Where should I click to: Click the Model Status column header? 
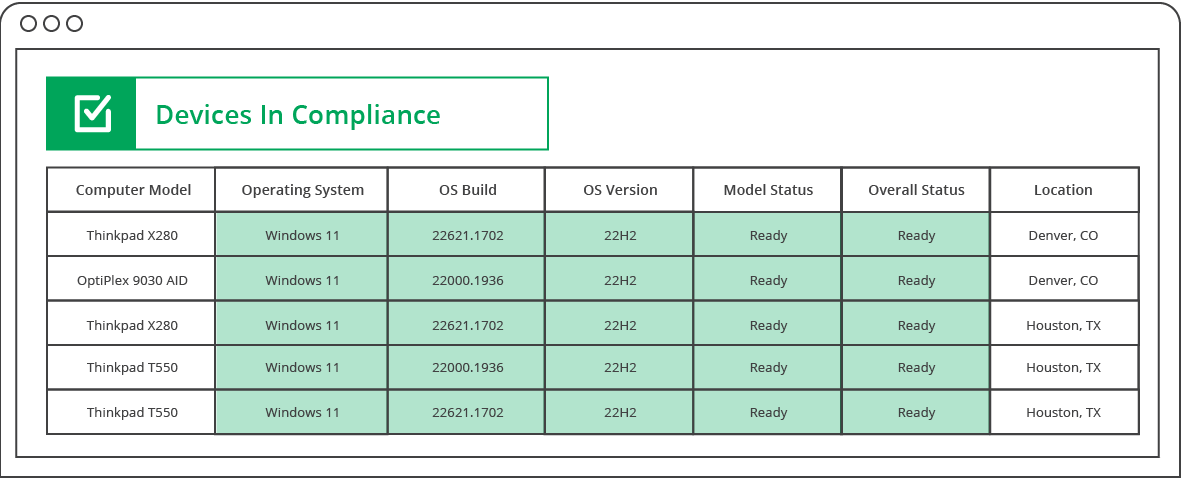(768, 190)
